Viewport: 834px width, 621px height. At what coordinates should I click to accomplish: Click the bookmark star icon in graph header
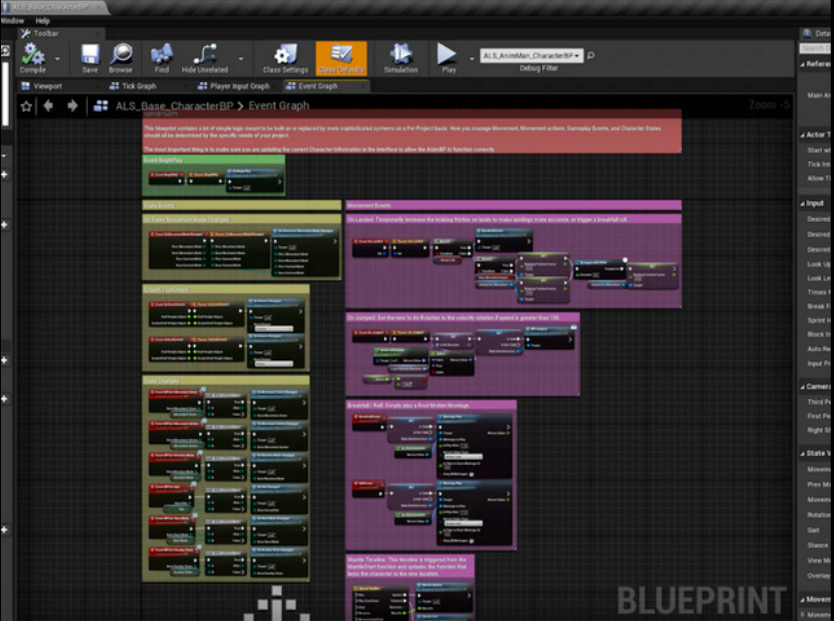pos(26,106)
